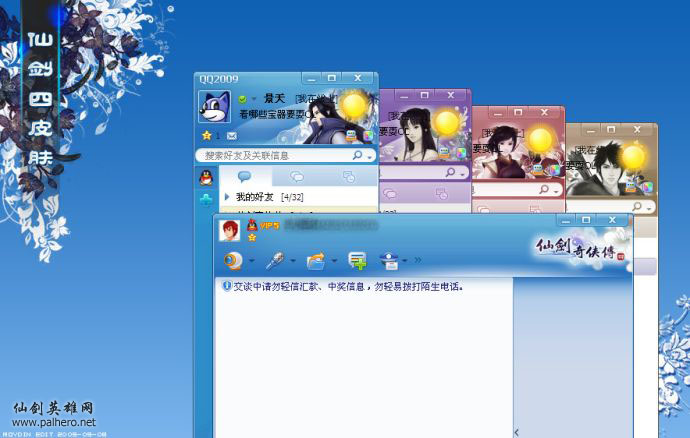
Task: Start video call with webcam icon
Action: click(x=233, y=260)
